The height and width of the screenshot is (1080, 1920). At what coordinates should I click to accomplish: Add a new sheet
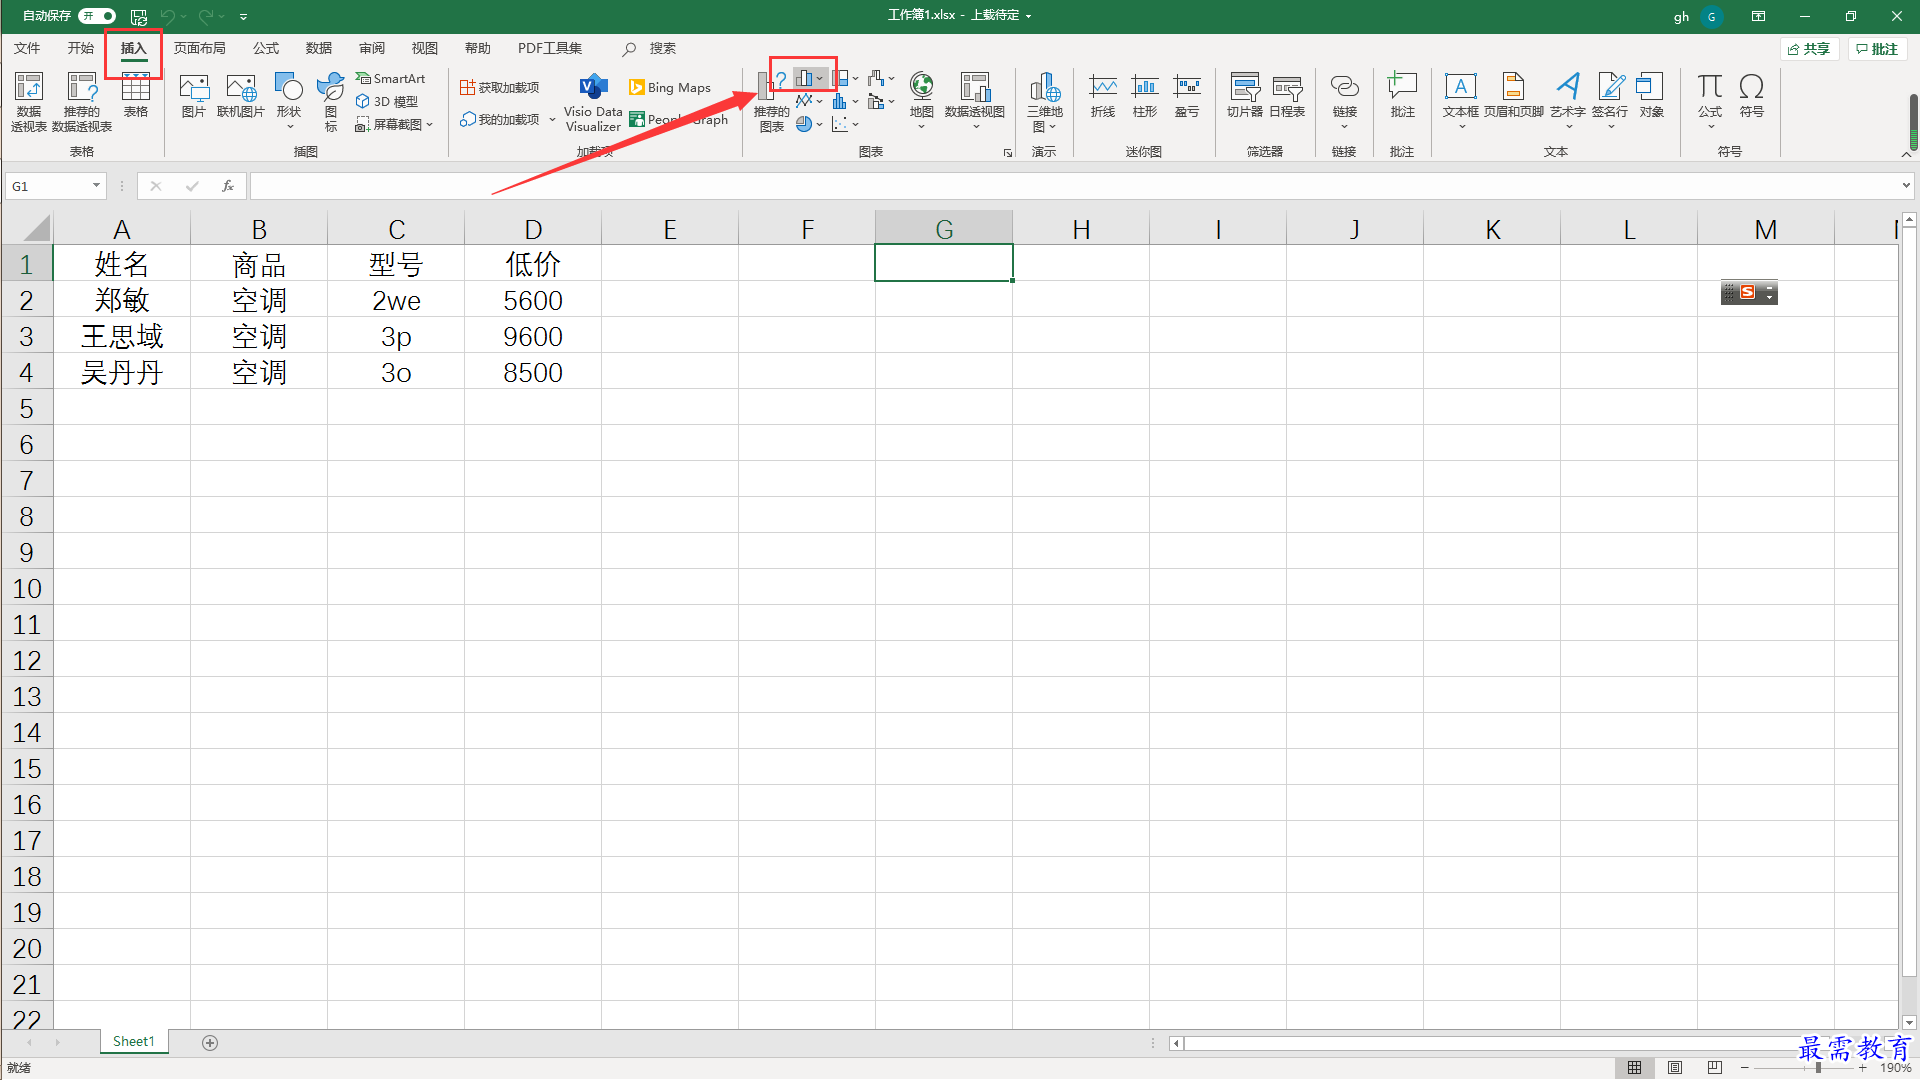coord(210,1043)
